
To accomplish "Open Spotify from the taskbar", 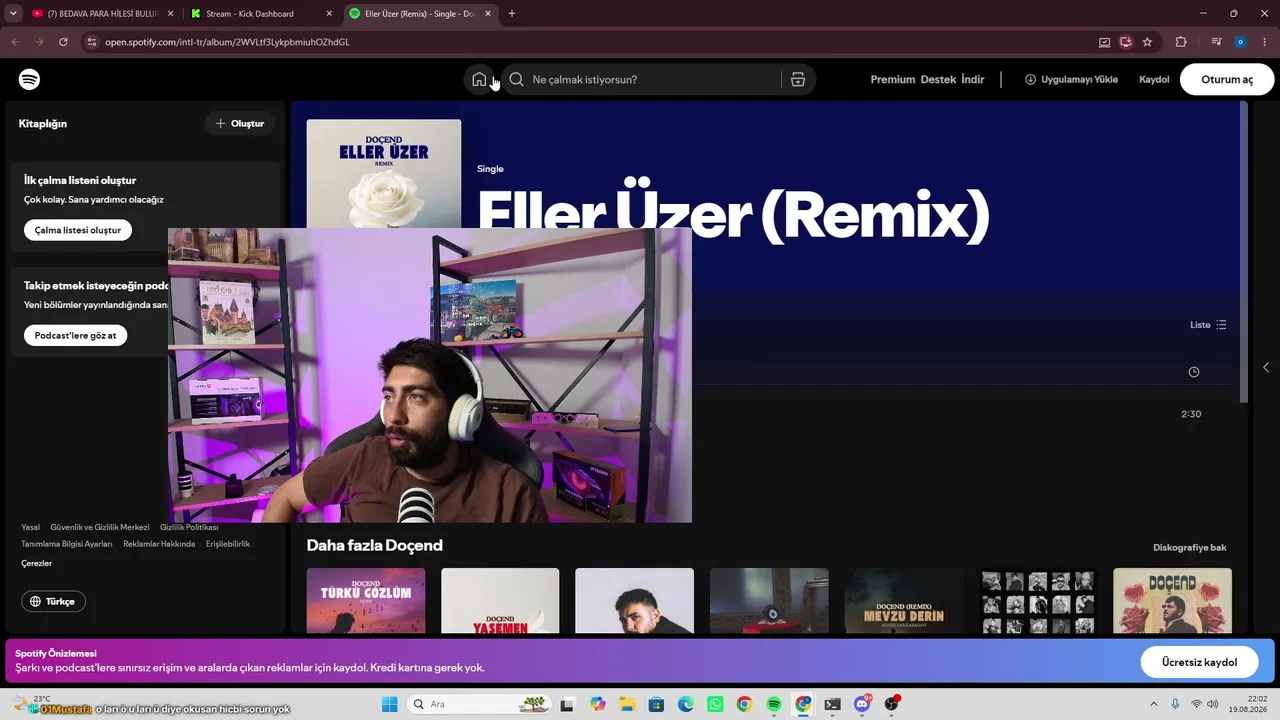I will coord(774,704).
